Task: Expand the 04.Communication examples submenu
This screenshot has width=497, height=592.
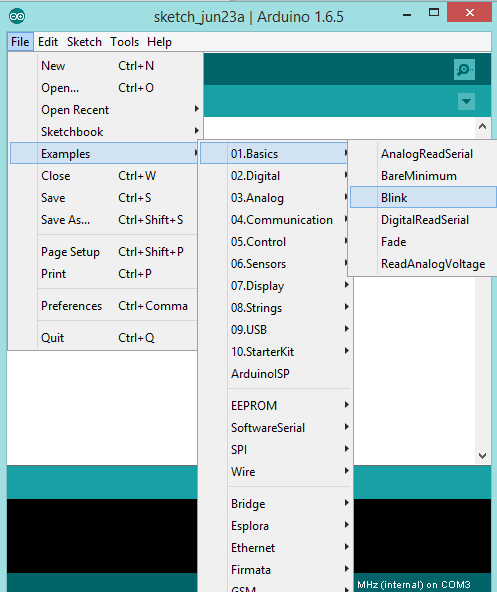Action: click(275, 219)
